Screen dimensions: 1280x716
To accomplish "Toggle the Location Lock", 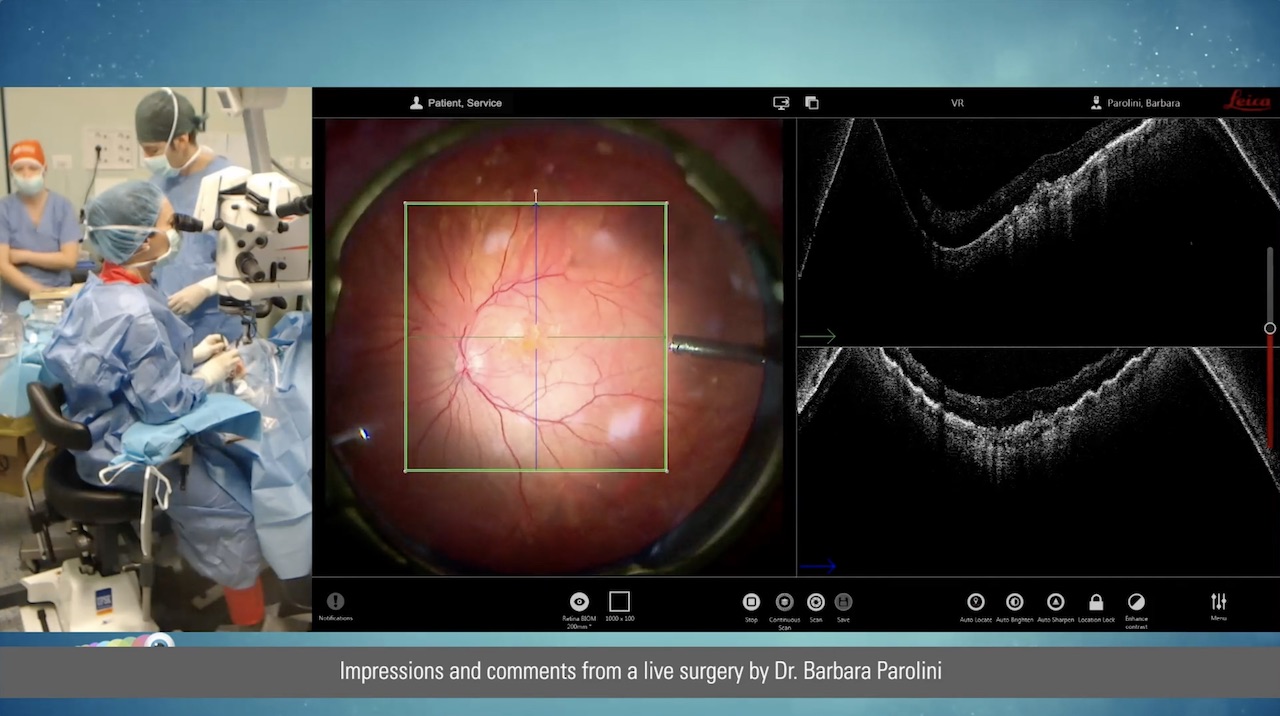I will click(1096, 602).
